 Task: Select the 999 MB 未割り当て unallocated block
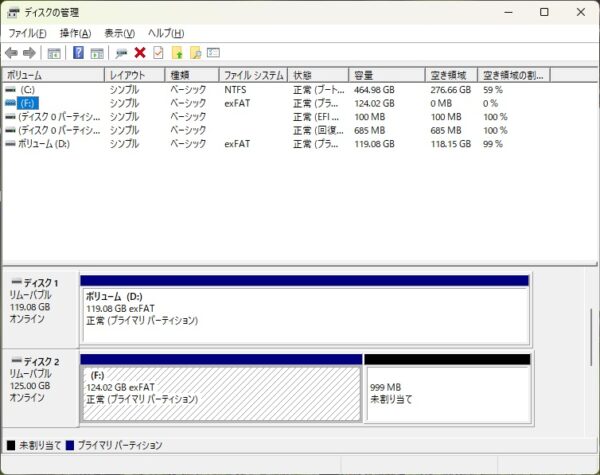(x=448, y=388)
